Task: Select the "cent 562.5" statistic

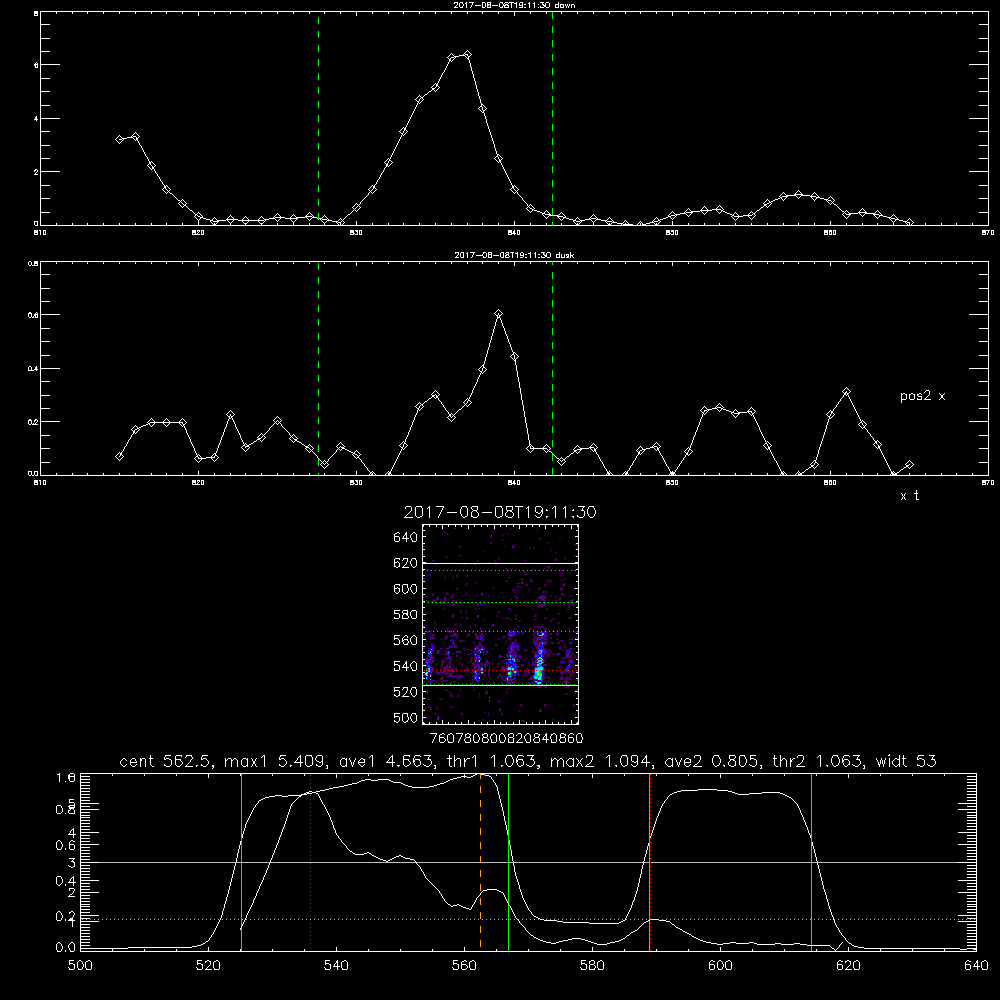Action: 165,761
